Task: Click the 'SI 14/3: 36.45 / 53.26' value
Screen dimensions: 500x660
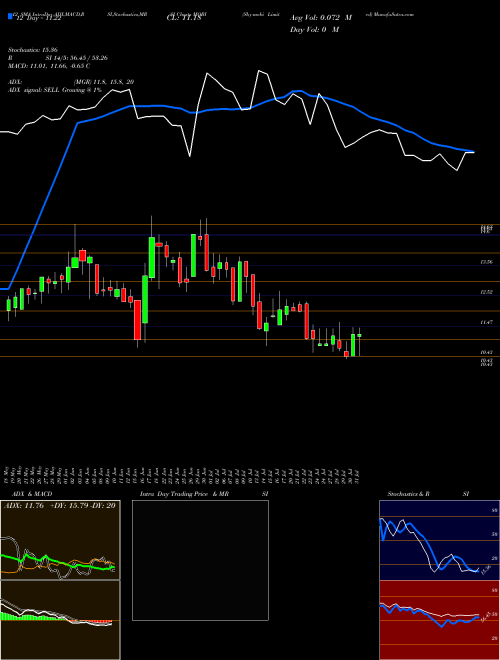Action: tap(77, 58)
